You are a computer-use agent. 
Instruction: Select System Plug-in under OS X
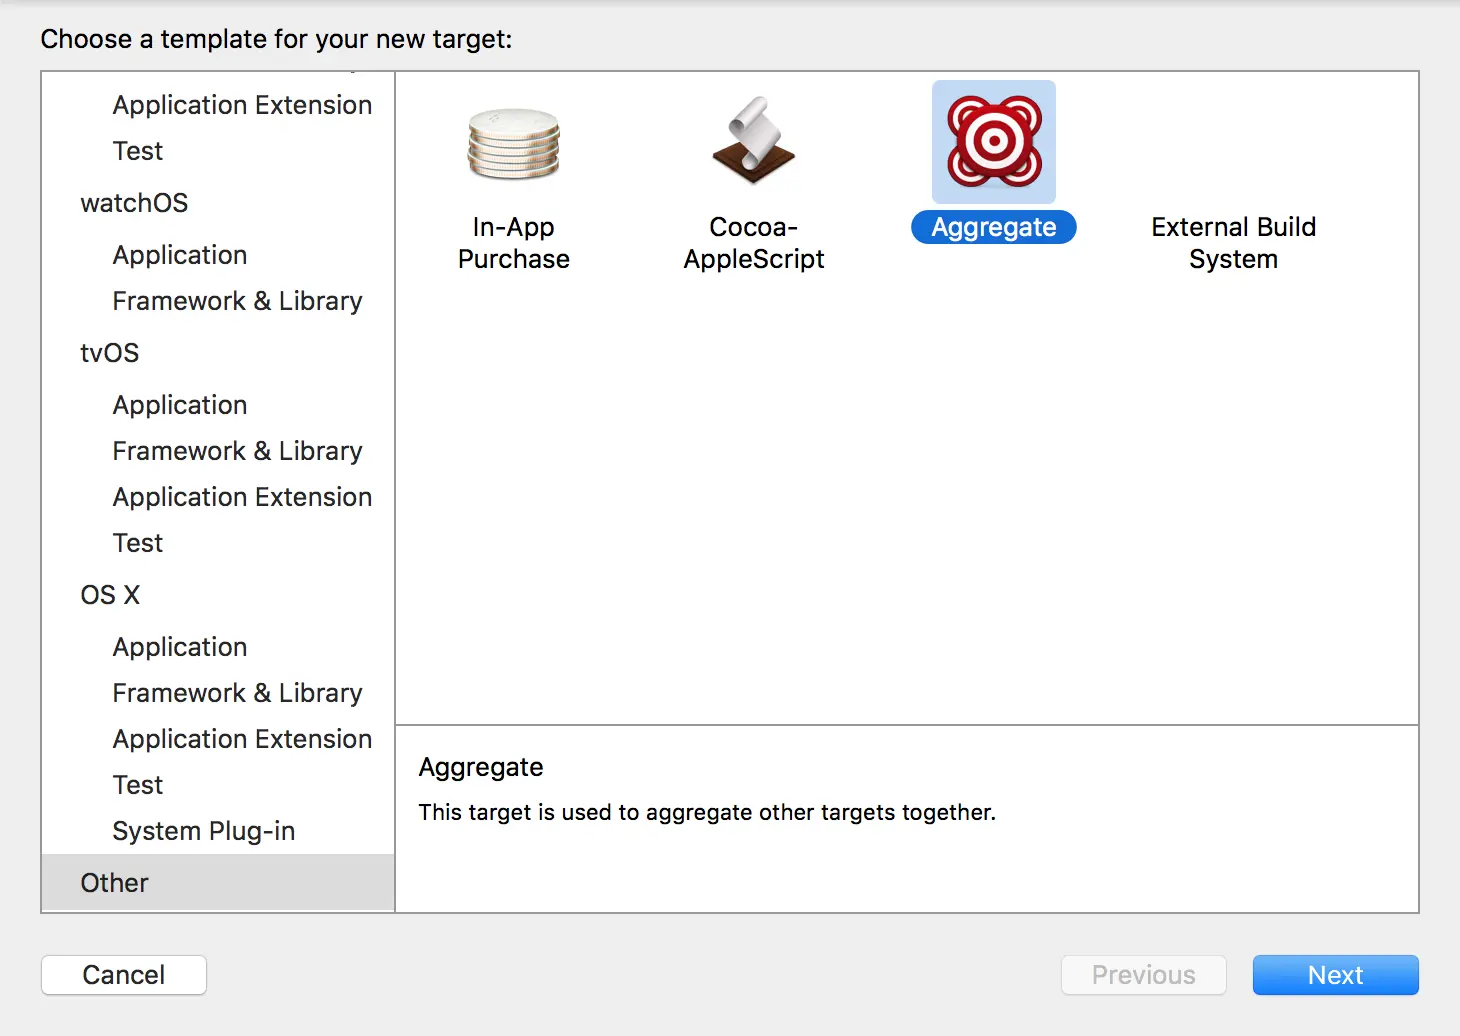[x=204, y=831]
